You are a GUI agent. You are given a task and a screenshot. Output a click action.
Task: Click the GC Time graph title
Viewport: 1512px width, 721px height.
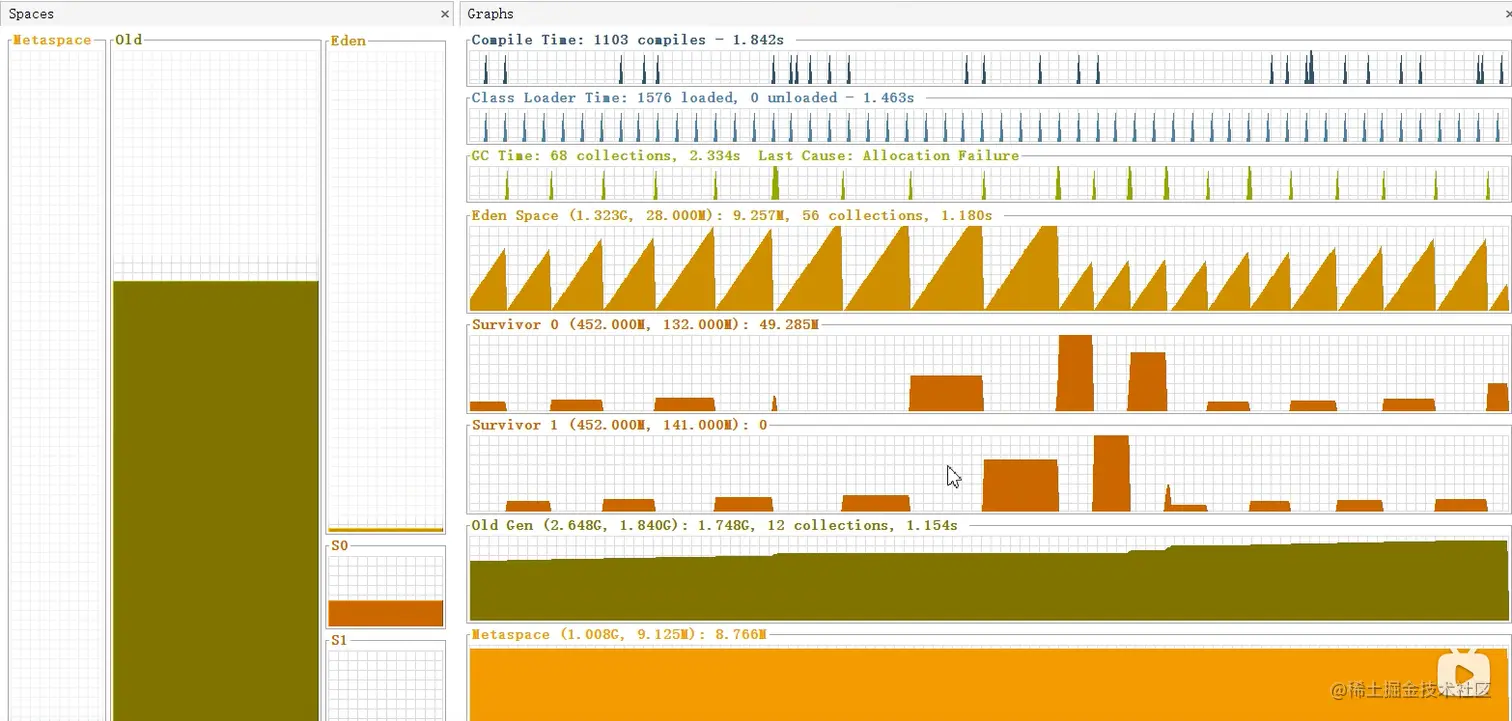click(x=745, y=156)
